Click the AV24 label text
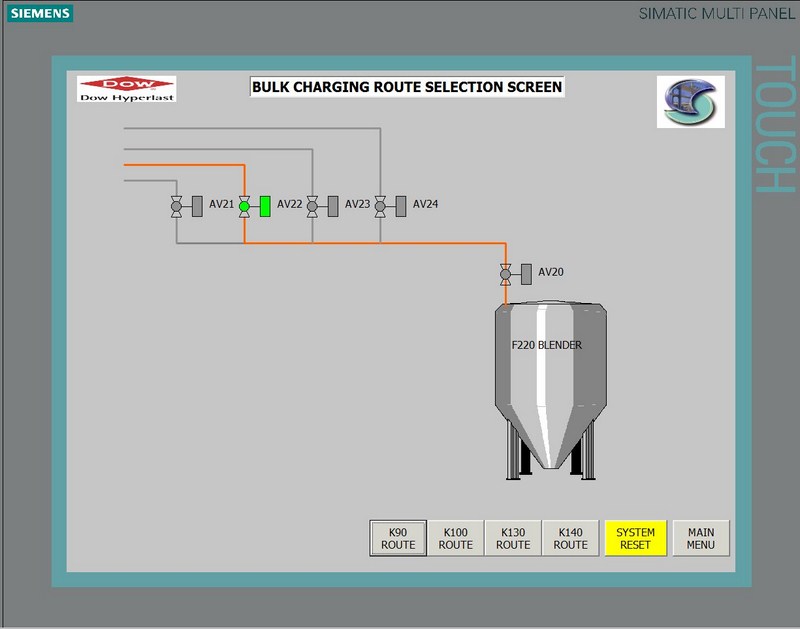Screen dimensions: 800x629 426,204
